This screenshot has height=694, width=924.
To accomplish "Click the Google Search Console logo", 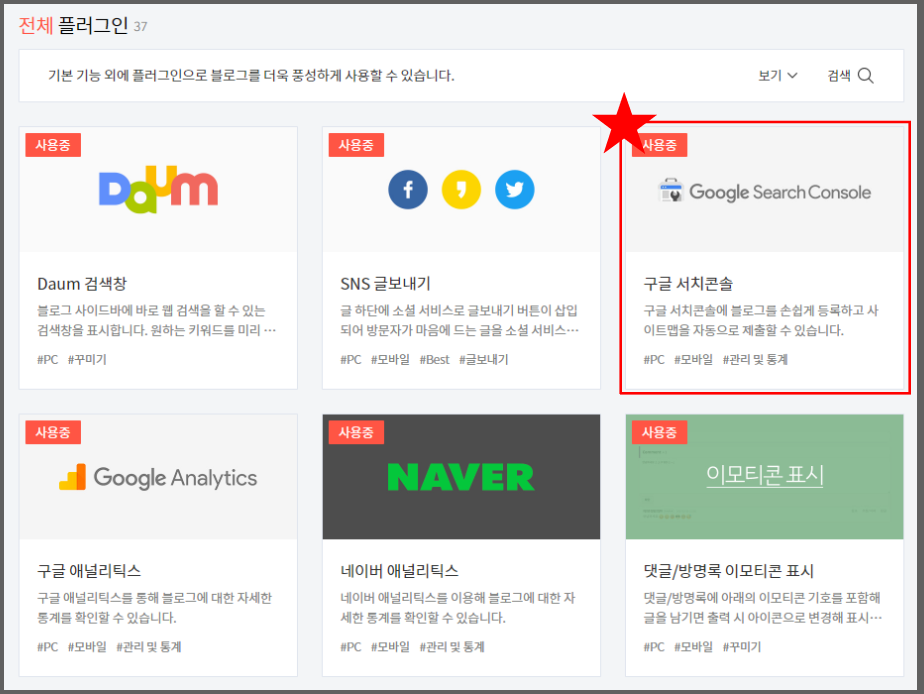I will [x=764, y=191].
